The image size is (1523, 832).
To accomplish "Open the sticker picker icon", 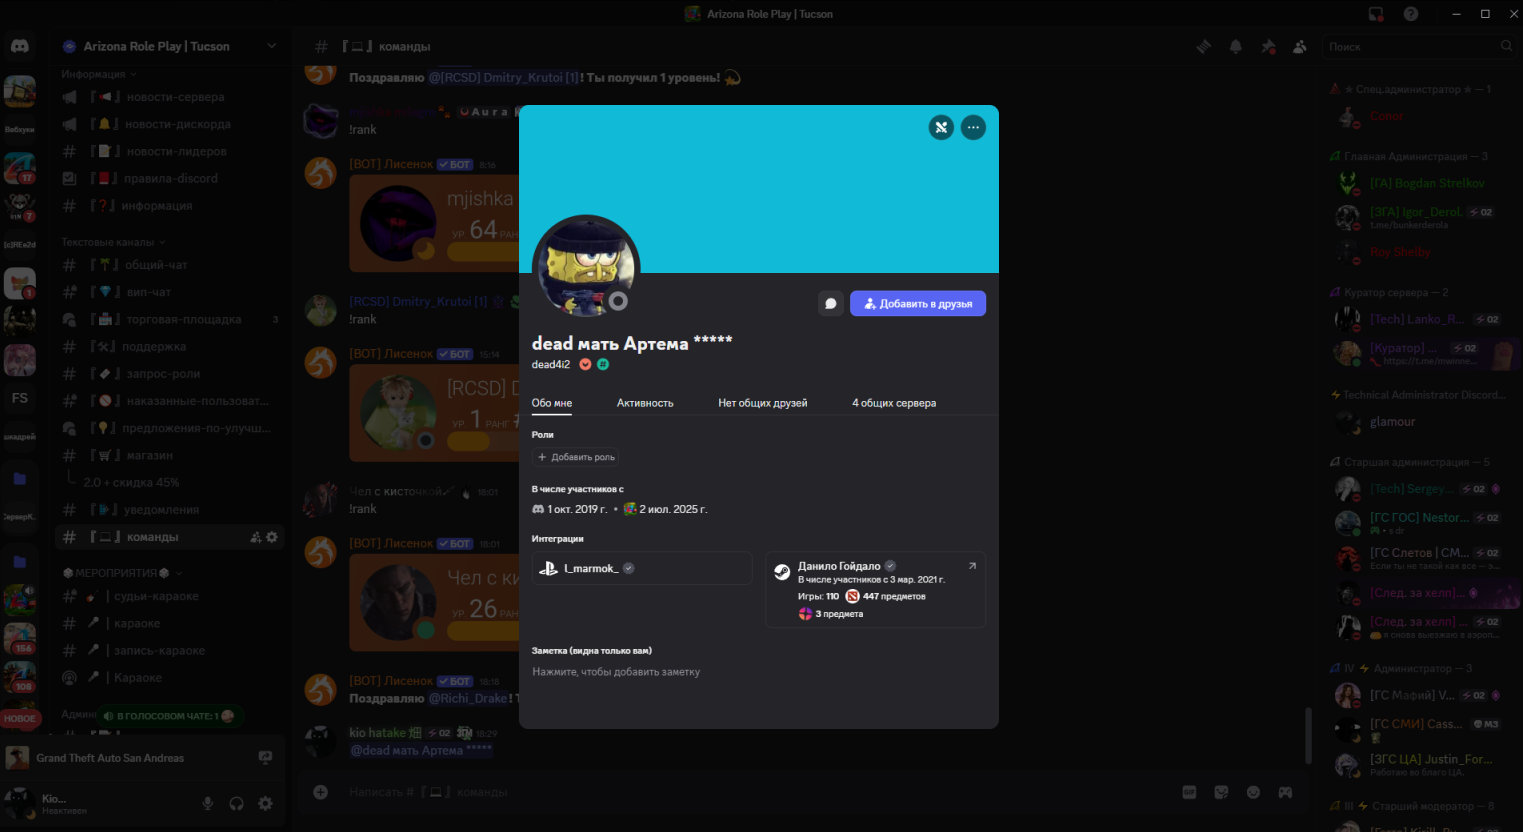I will (1221, 792).
